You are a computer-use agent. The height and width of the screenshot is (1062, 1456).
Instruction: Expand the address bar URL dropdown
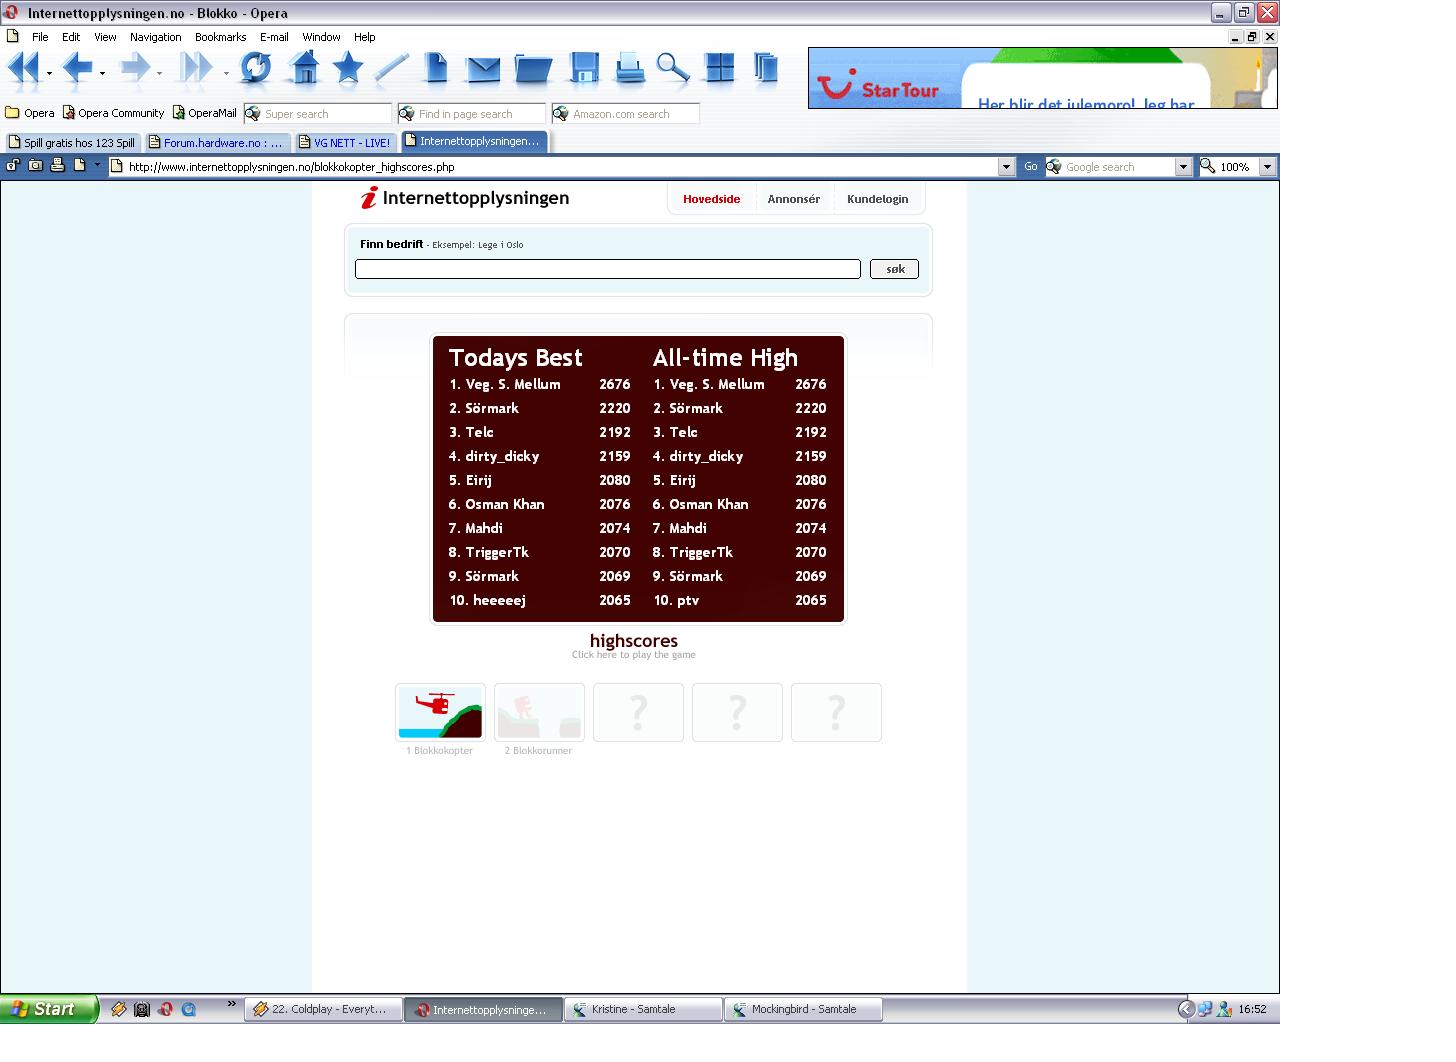1007,167
